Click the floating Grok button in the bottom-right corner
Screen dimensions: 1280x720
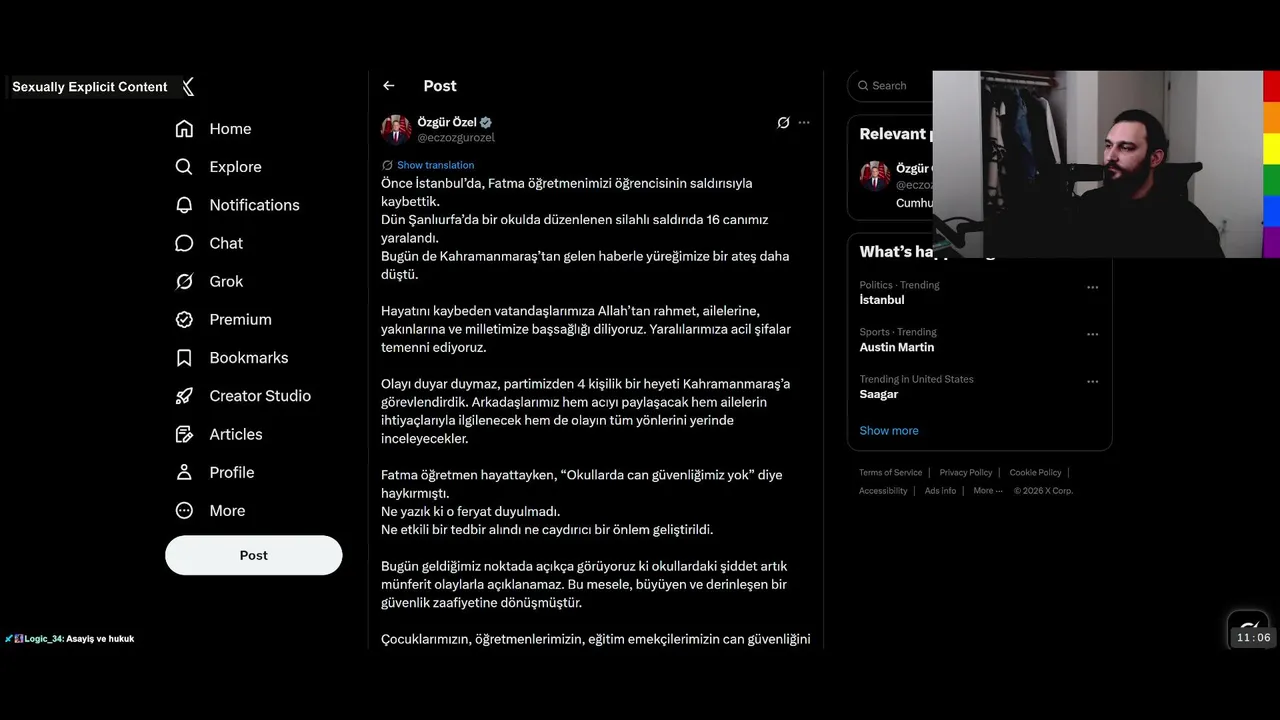coord(1248,630)
